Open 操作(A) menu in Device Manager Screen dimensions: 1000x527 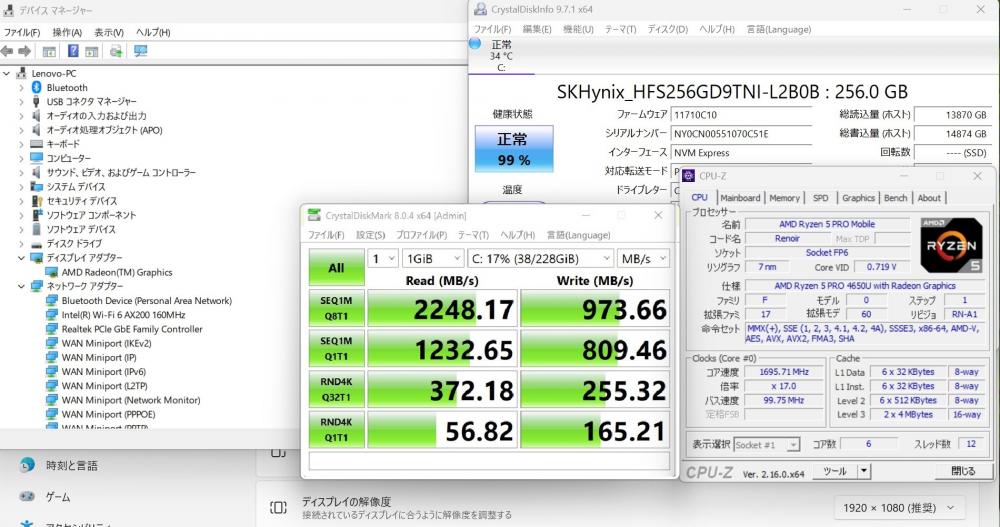[x=67, y=32]
